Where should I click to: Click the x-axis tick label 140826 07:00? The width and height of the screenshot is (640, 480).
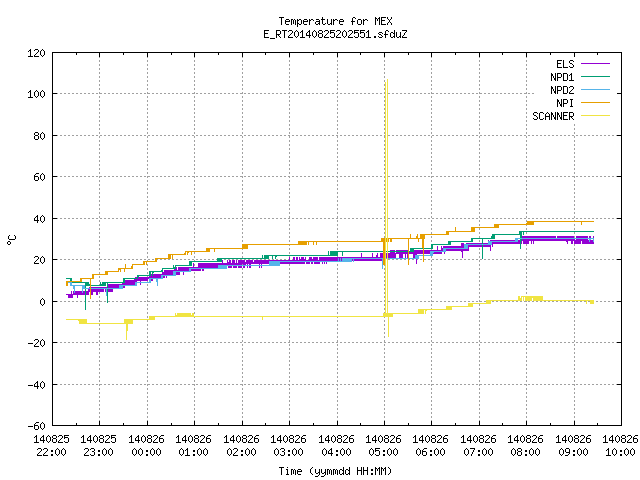[x=478, y=446]
